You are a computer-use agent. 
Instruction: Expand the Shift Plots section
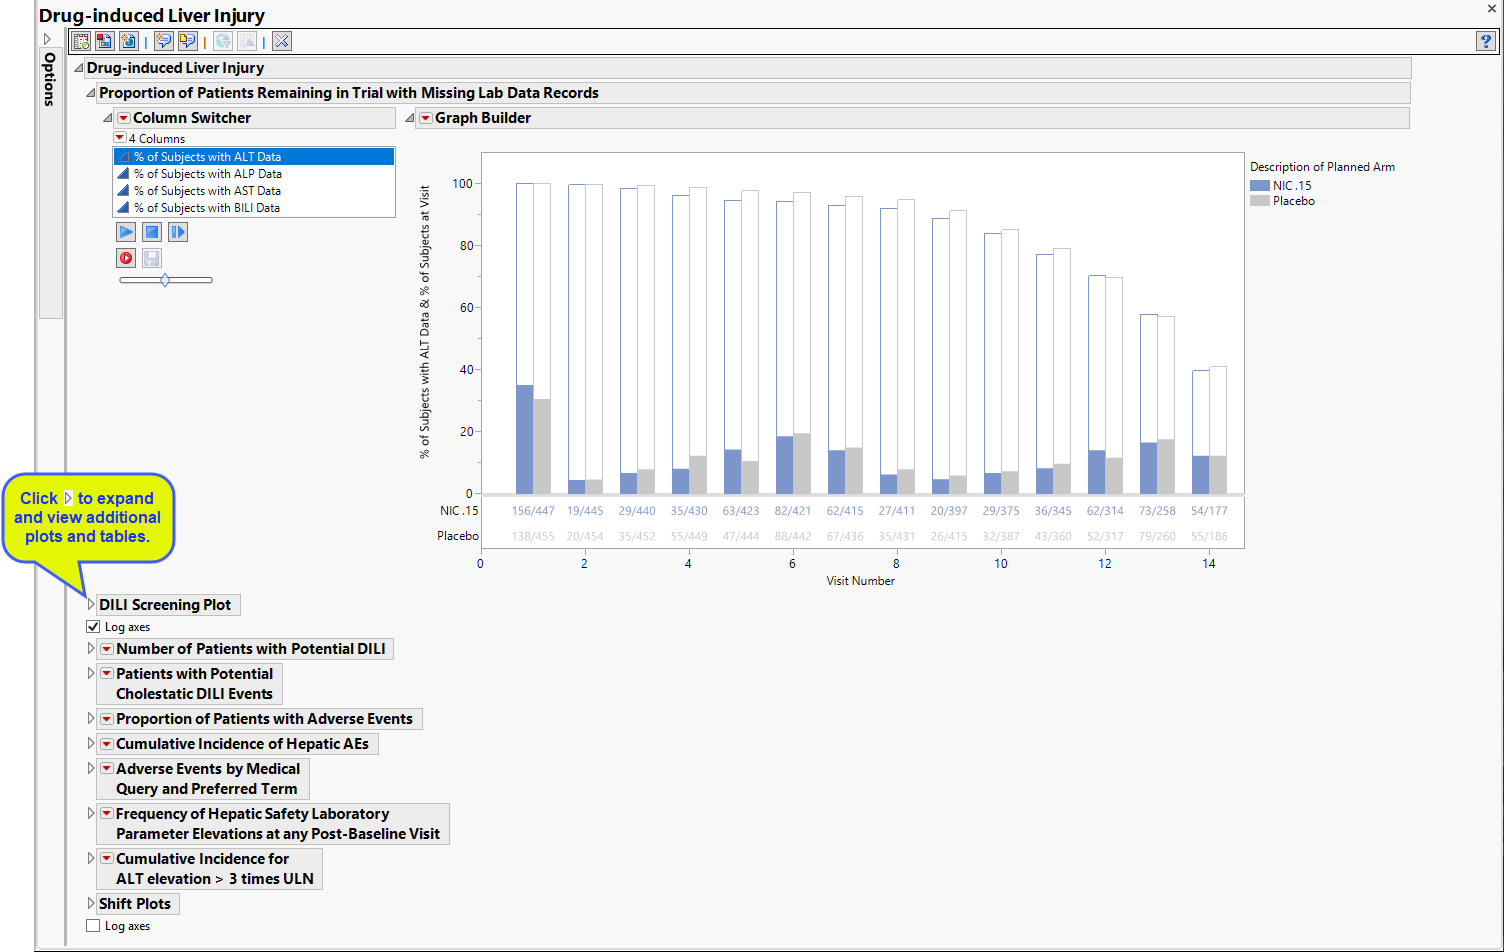tap(90, 904)
